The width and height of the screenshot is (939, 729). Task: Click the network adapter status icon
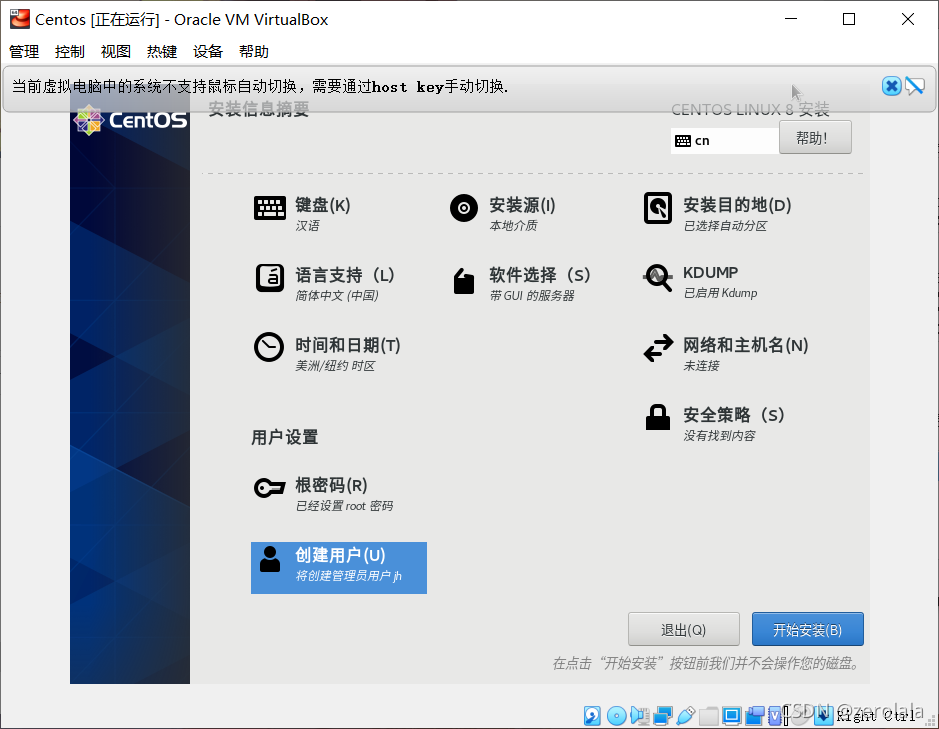663,716
